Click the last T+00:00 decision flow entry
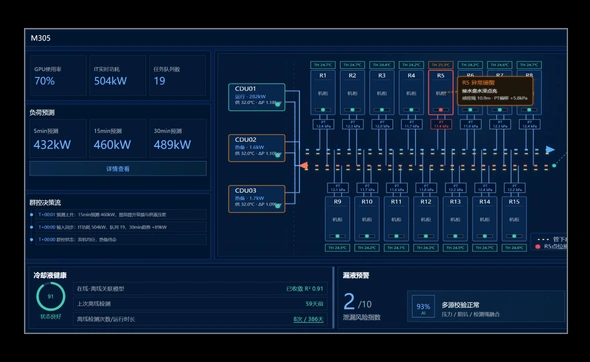Viewport: 590px width, 362px height. [121, 240]
